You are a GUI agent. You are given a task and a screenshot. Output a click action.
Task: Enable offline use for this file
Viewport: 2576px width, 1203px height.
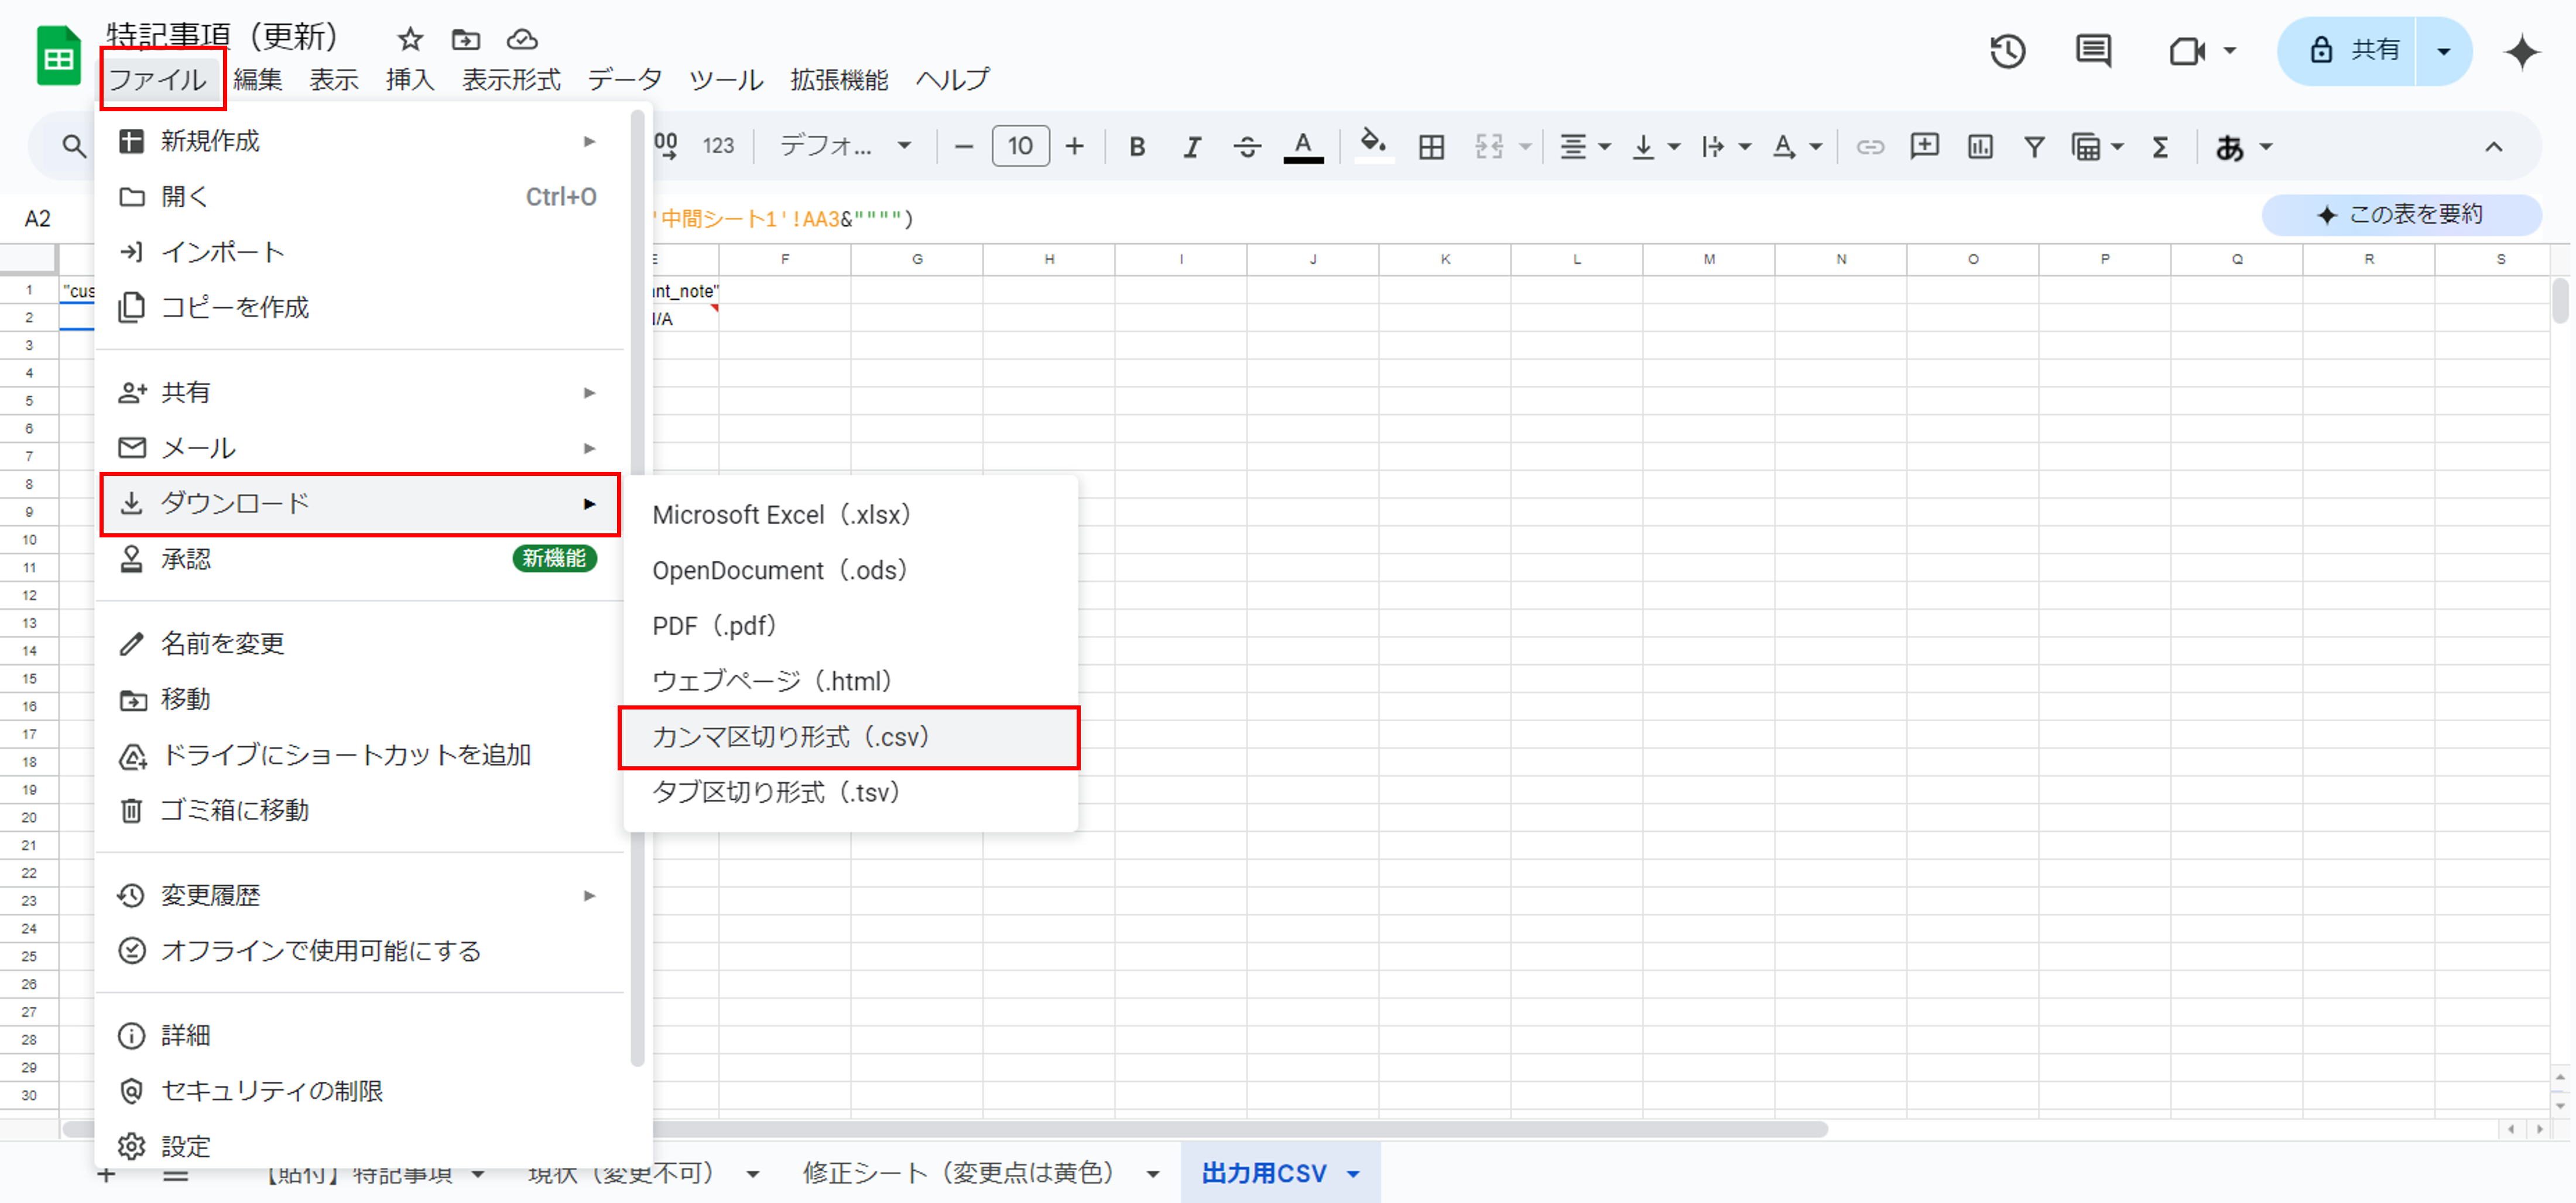(320, 950)
